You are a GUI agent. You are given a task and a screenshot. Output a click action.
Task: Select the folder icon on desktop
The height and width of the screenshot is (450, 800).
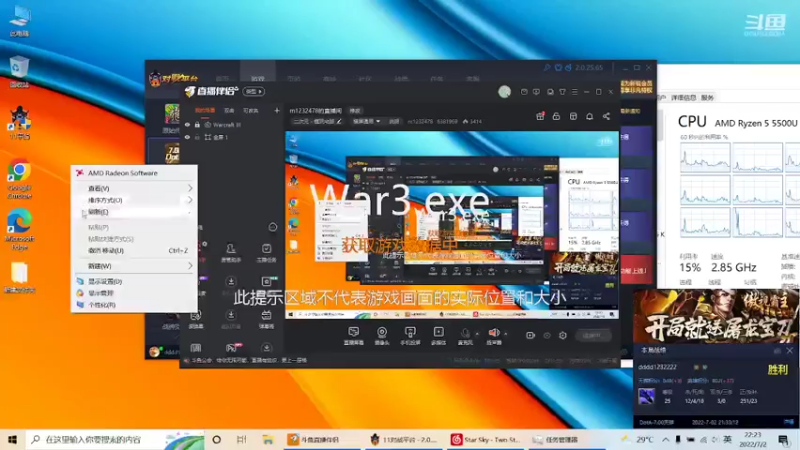coord(19,278)
